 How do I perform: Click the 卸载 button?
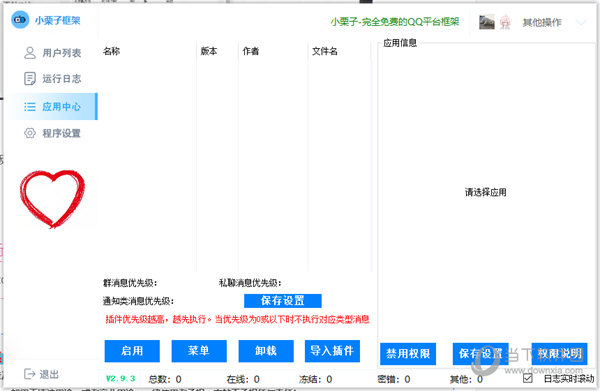tap(266, 351)
